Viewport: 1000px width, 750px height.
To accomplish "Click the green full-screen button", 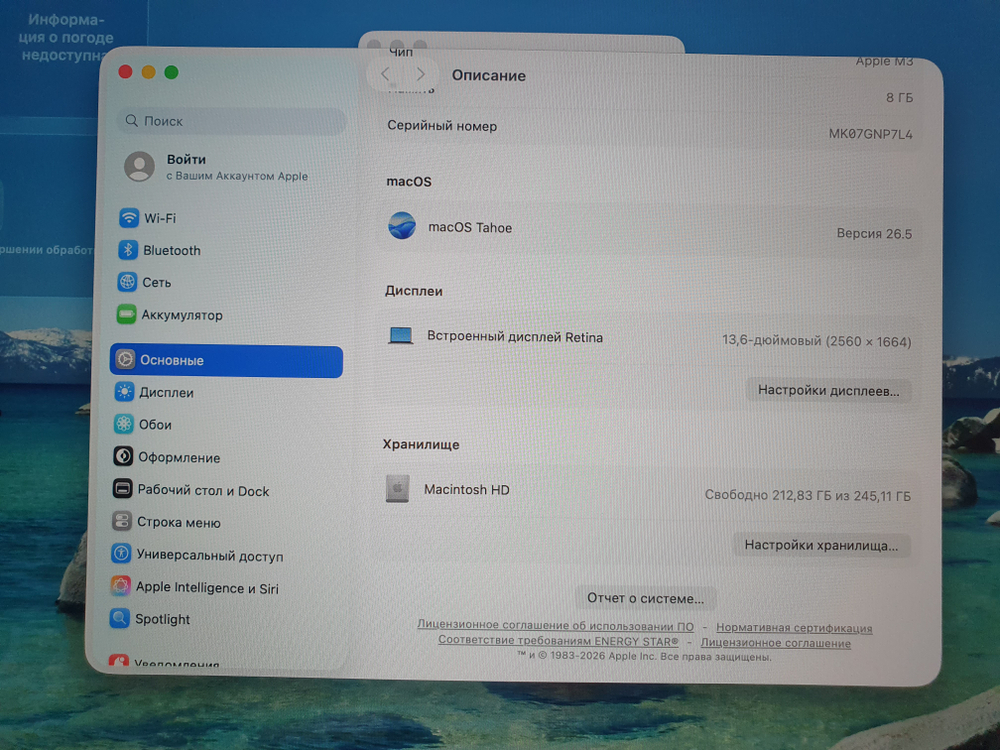I will click(171, 72).
